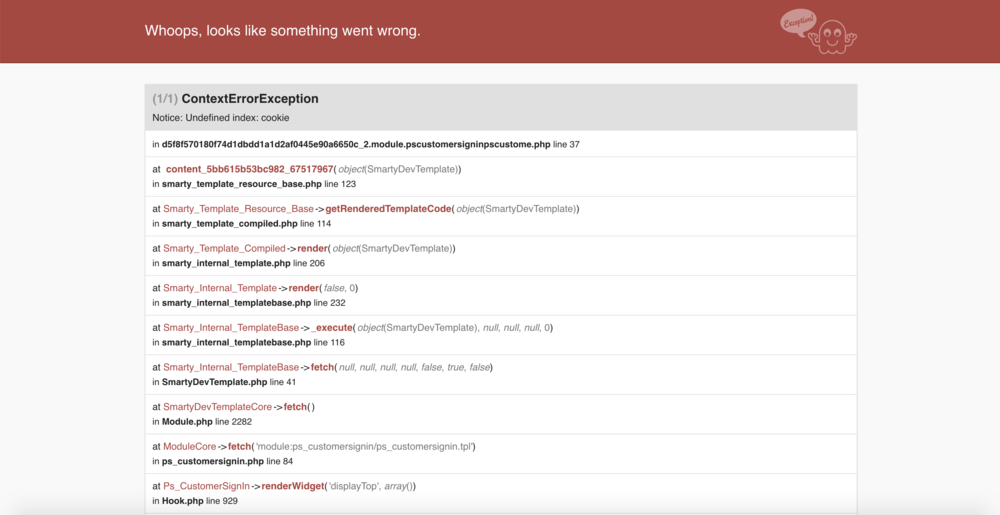Image resolution: width=1000 pixels, height=515 pixels.
Task: Click the ContextErrorException title
Action: [x=250, y=99]
